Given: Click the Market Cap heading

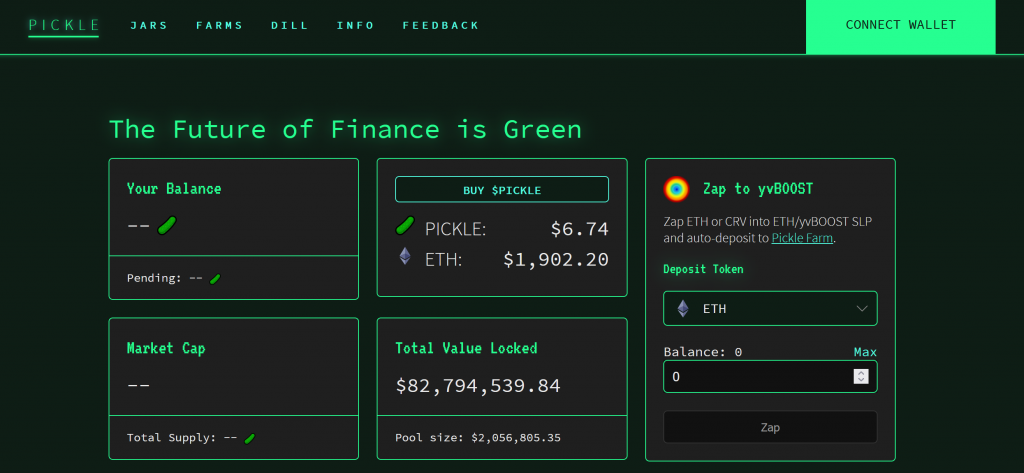Looking at the screenshot, I should pyautogui.click(x=166, y=348).
